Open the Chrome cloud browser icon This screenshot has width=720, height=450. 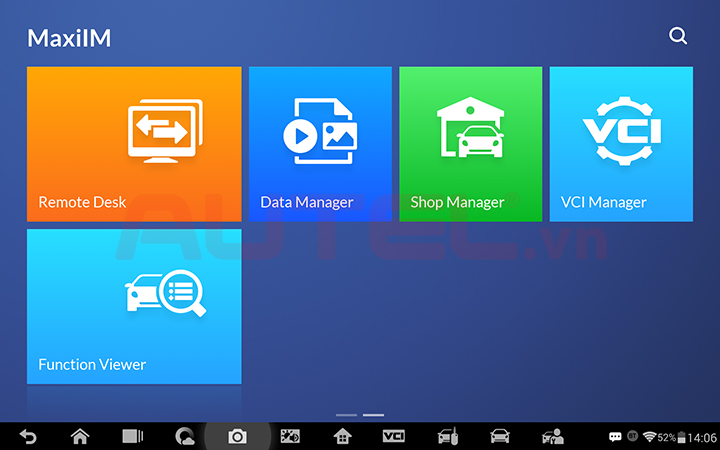(x=185, y=436)
